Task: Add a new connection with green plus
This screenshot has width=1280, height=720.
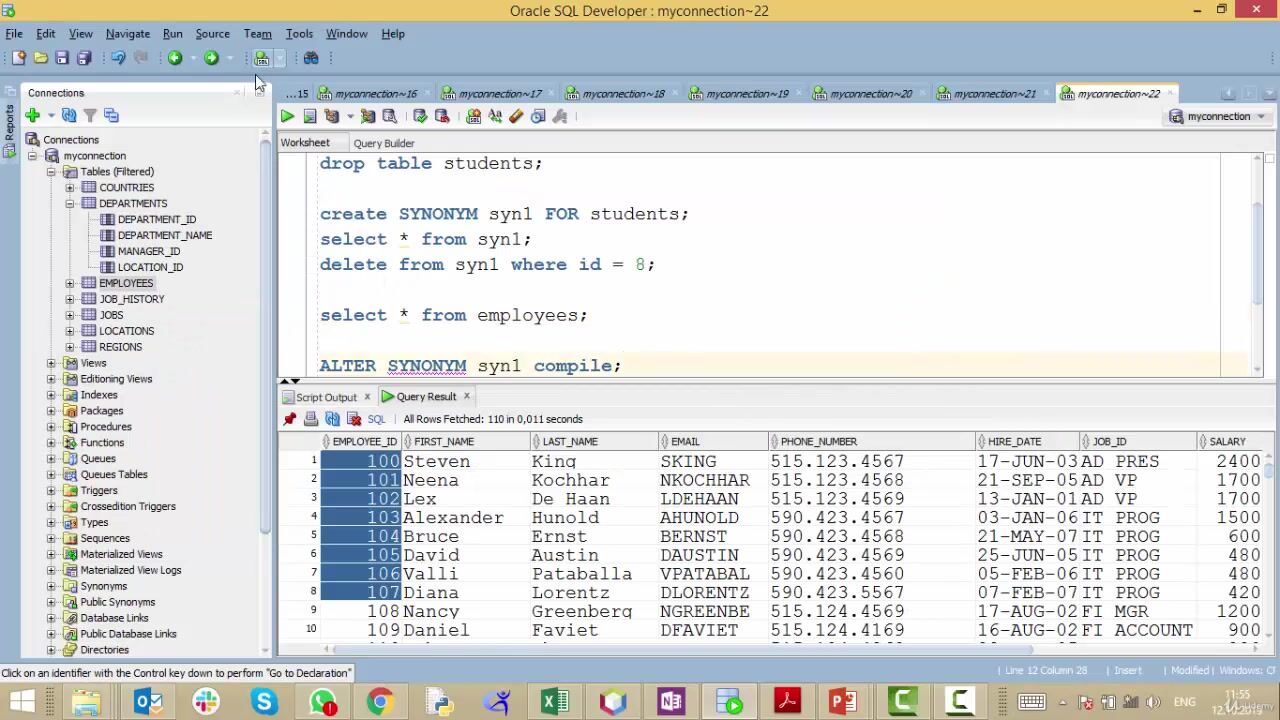Action: (x=32, y=116)
